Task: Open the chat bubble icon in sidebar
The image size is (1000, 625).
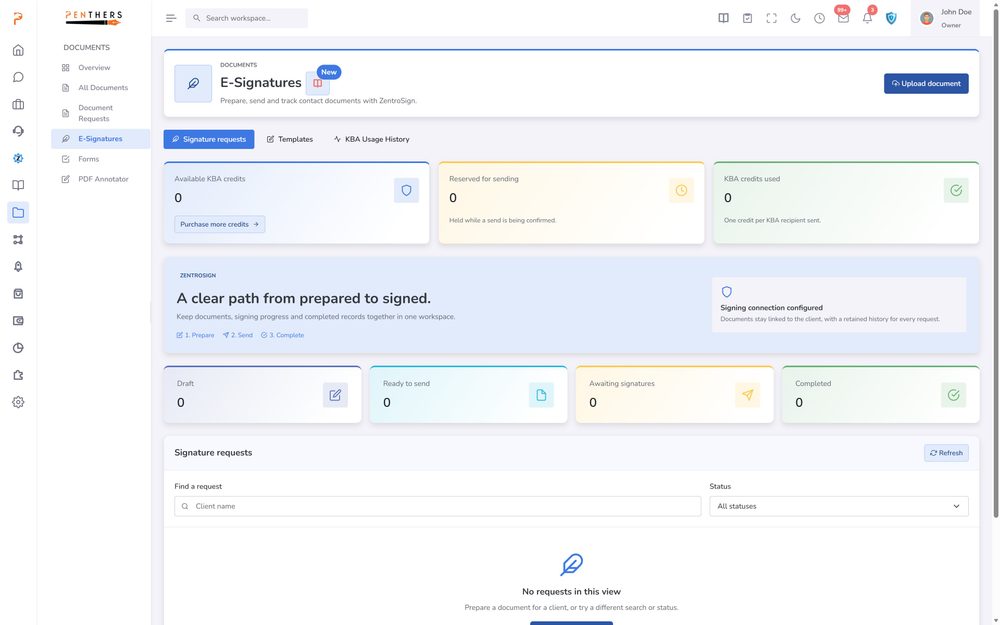Action: pyautogui.click(x=18, y=77)
